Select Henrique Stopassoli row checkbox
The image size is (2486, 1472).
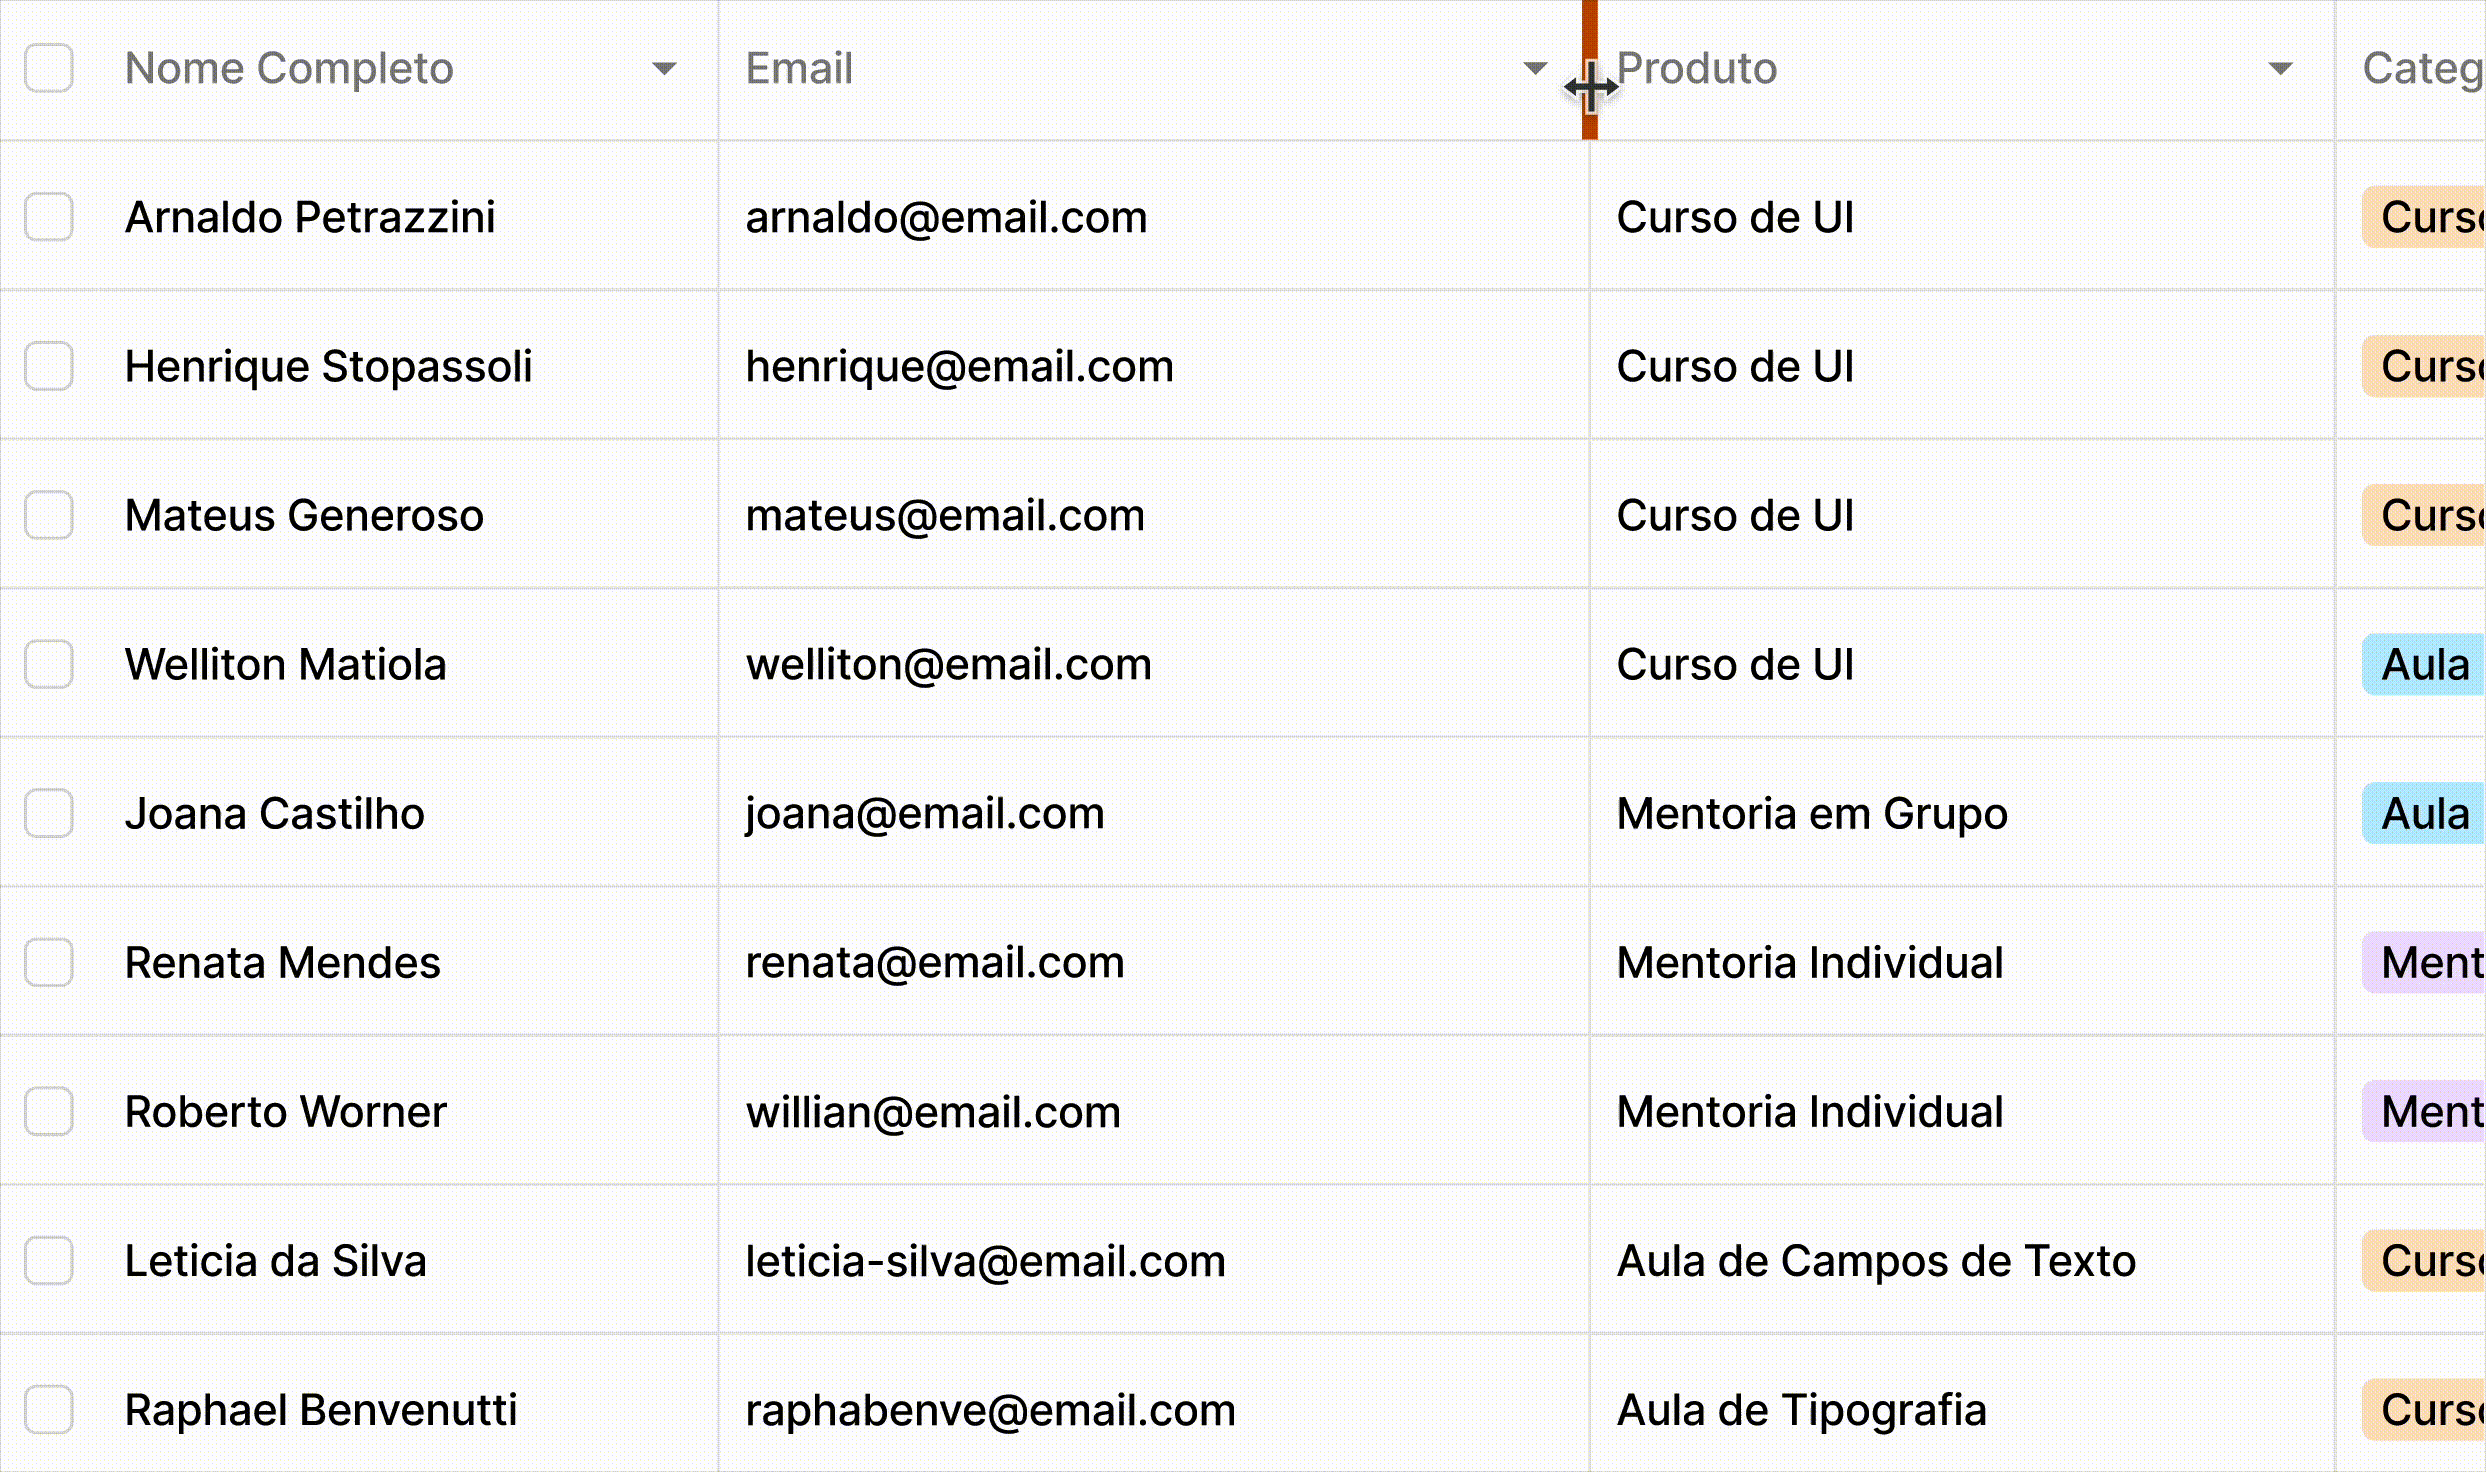click(x=49, y=366)
